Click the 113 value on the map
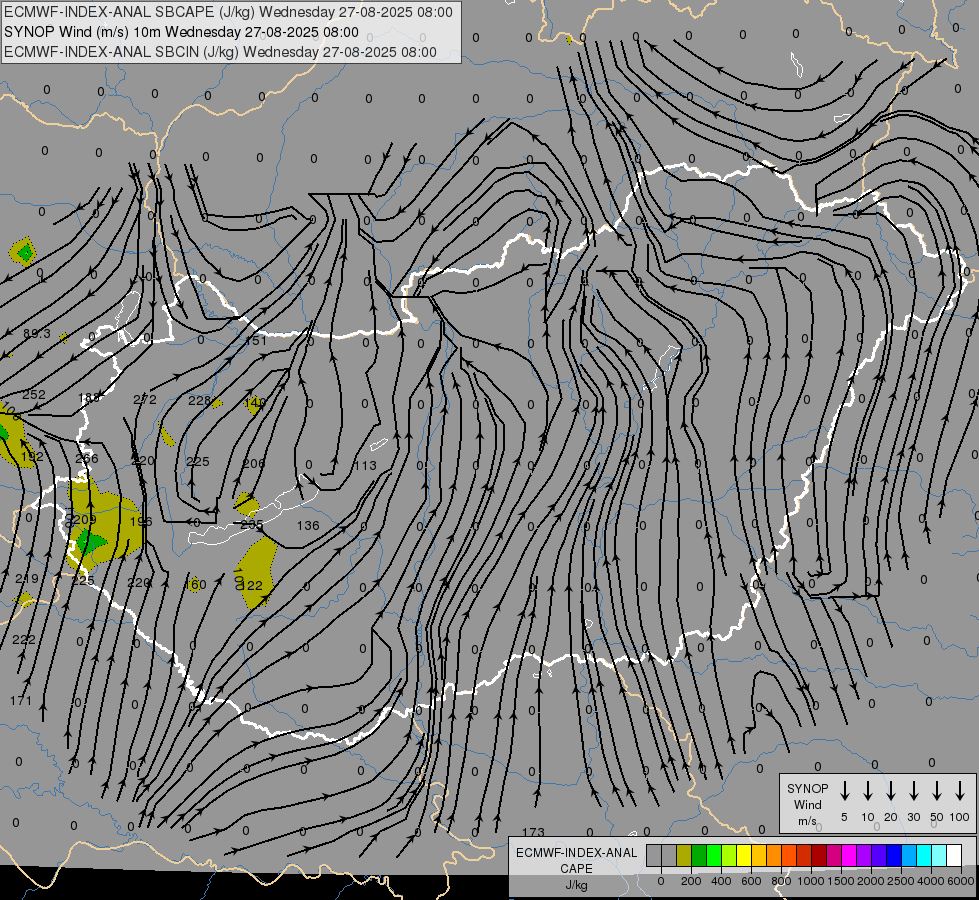This screenshot has width=979, height=900. [x=365, y=465]
